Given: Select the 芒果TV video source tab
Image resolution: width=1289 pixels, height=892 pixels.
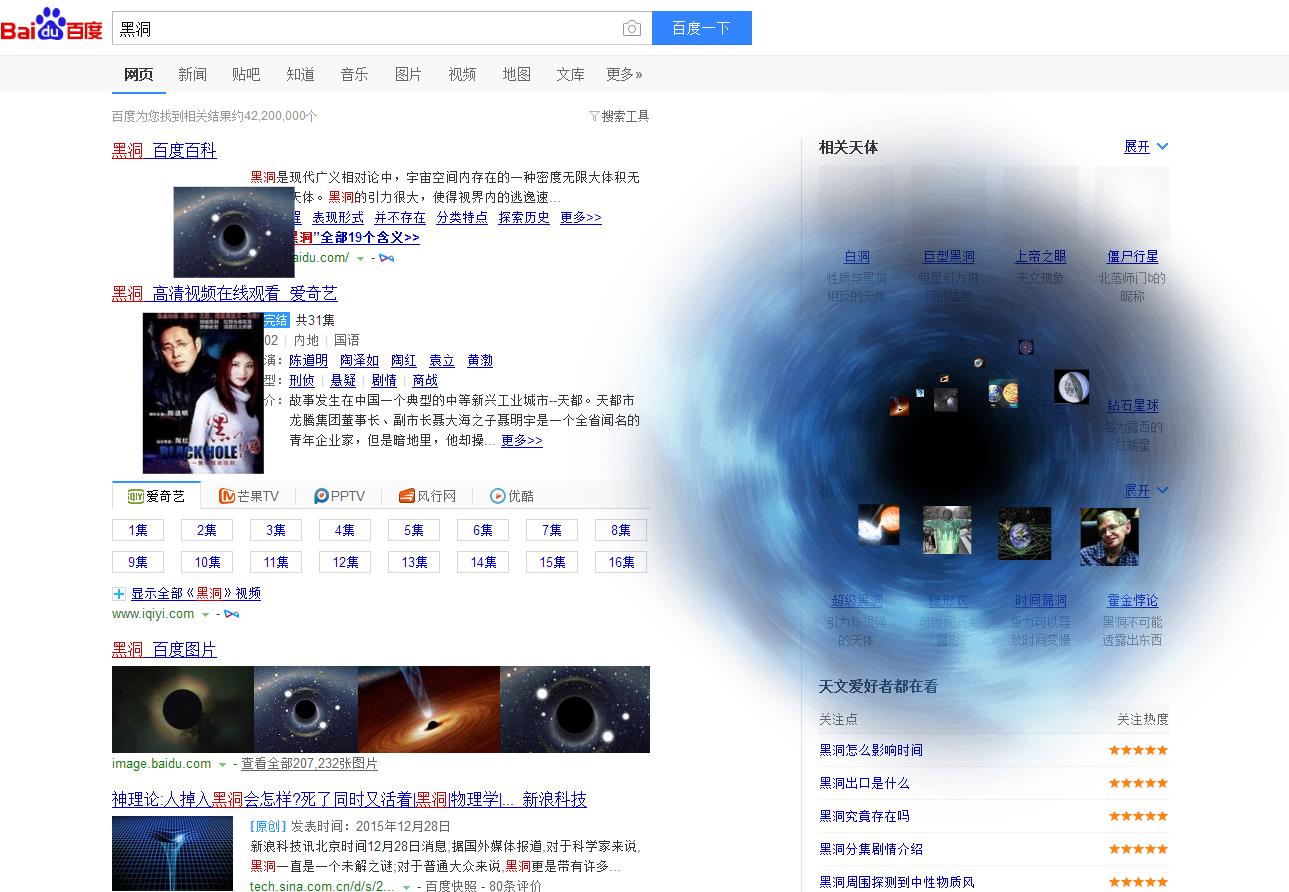Looking at the screenshot, I should point(249,496).
